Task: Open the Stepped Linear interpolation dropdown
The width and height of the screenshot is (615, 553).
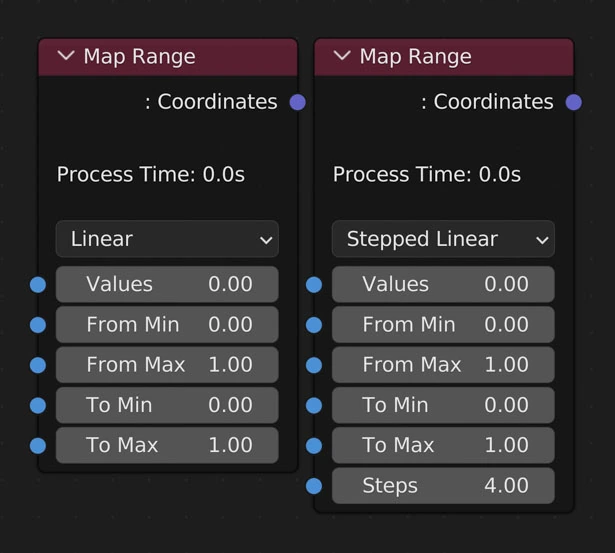Action: point(443,239)
